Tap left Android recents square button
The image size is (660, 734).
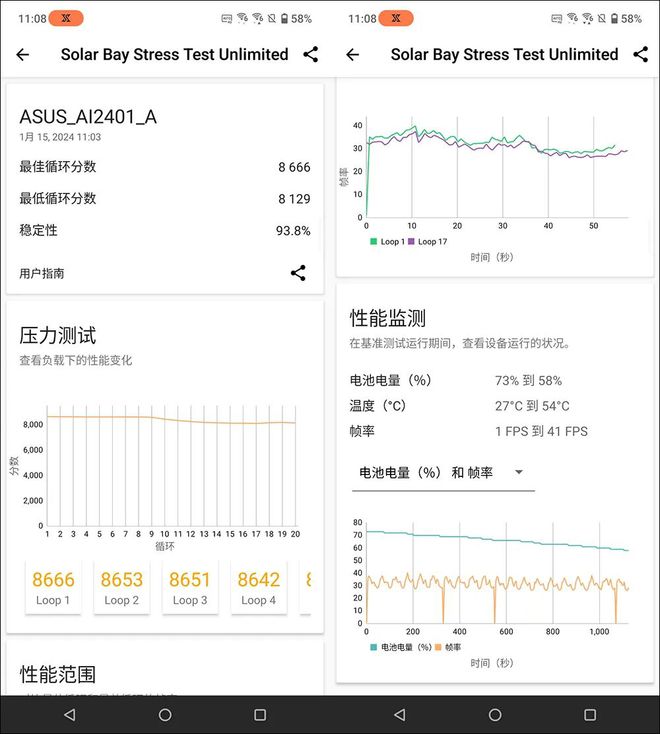point(260,714)
